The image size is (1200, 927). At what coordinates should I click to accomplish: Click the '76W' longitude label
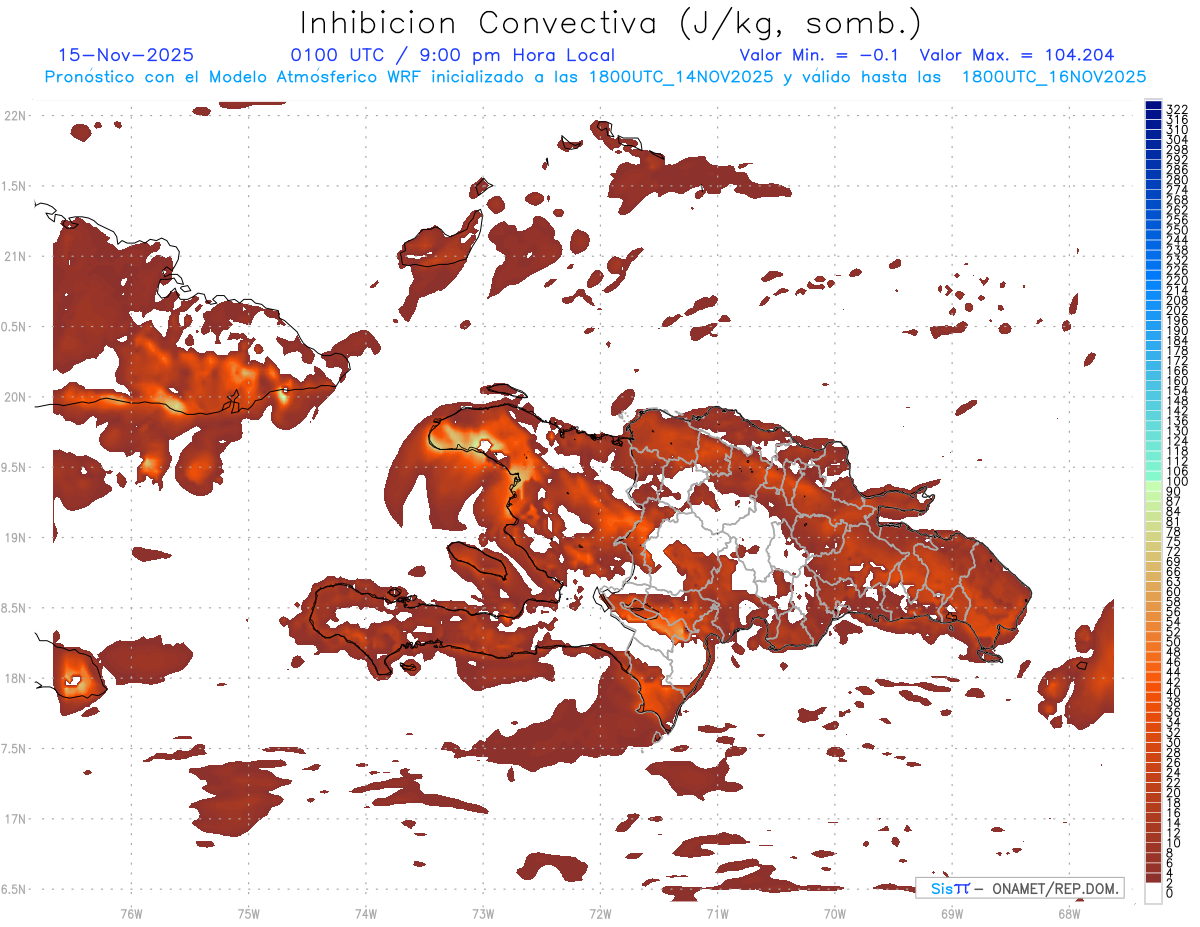131,912
